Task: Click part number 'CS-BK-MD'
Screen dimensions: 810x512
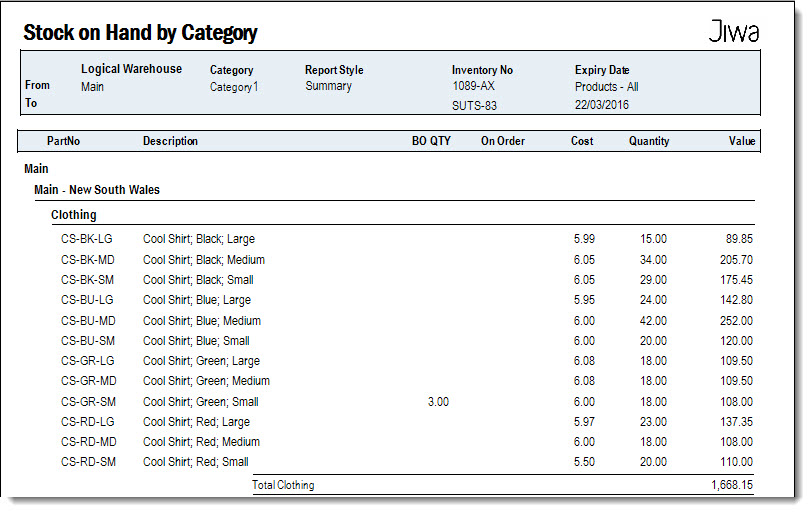Action: click(87, 259)
